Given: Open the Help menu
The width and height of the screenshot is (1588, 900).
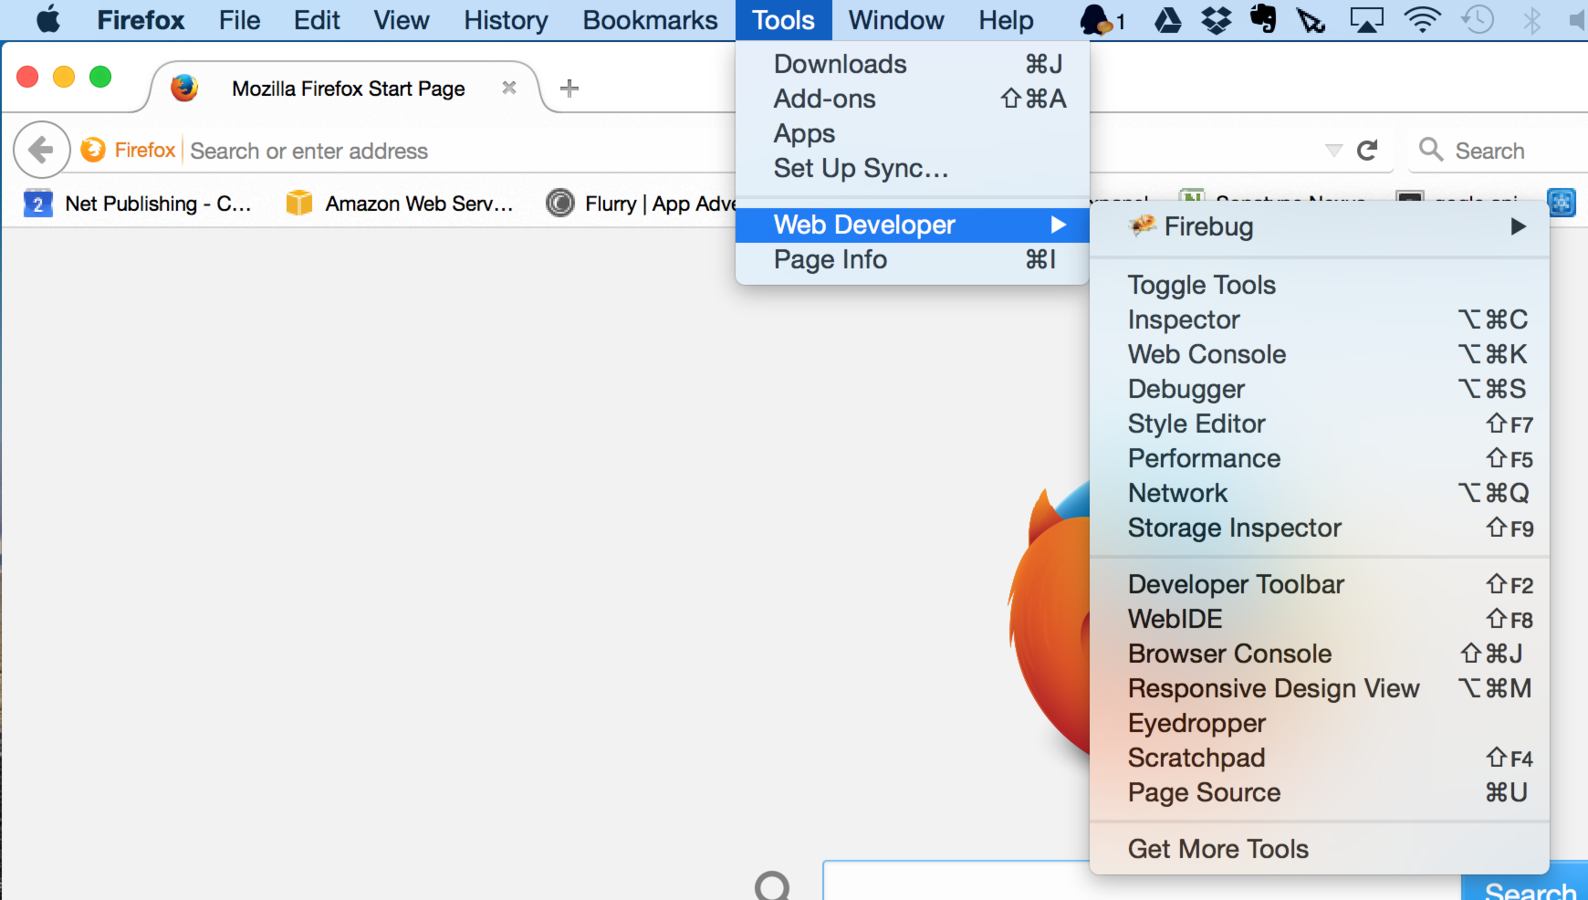Looking at the screenshot, I should click(1005, 20).
